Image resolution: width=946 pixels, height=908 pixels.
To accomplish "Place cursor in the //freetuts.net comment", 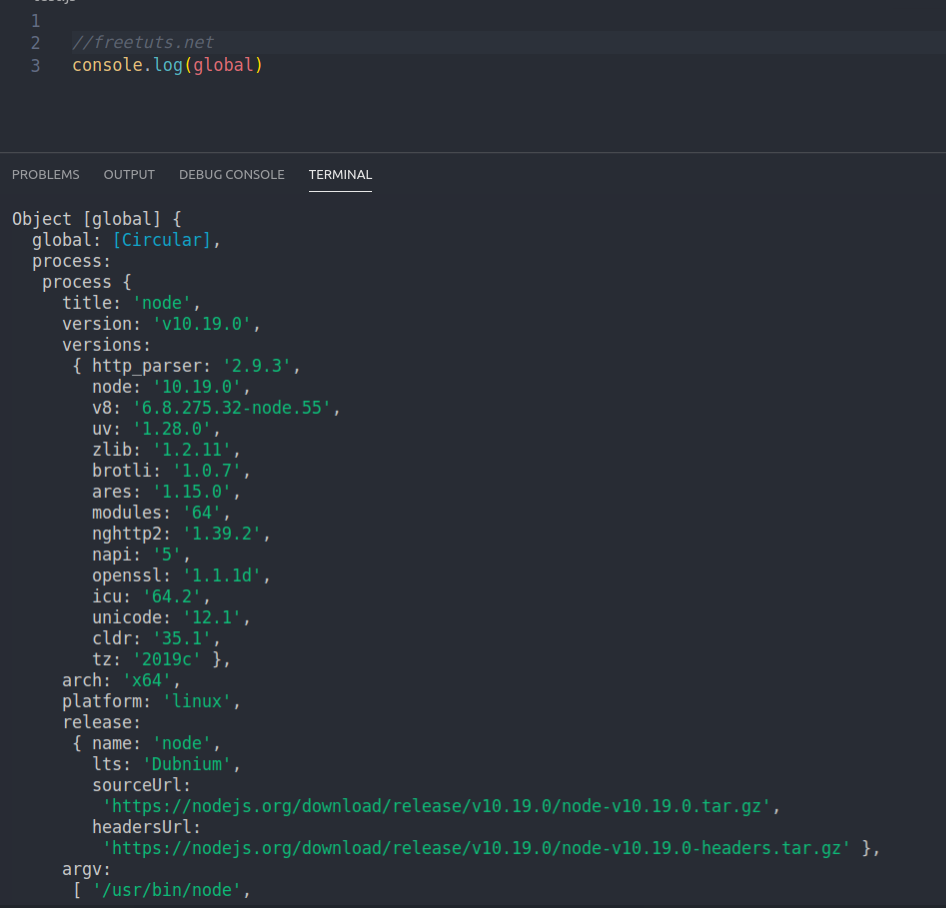I will pyautogui.click(x=143, y=42).
